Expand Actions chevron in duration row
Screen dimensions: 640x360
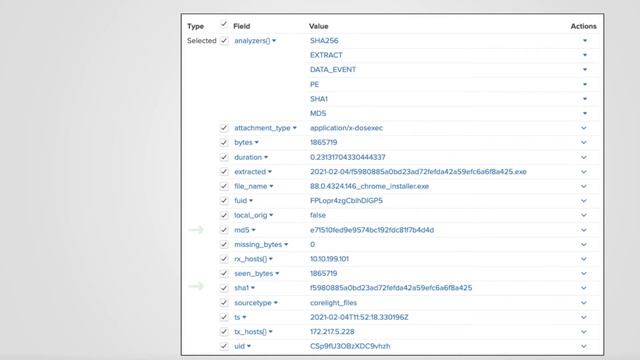coord(584,157)
